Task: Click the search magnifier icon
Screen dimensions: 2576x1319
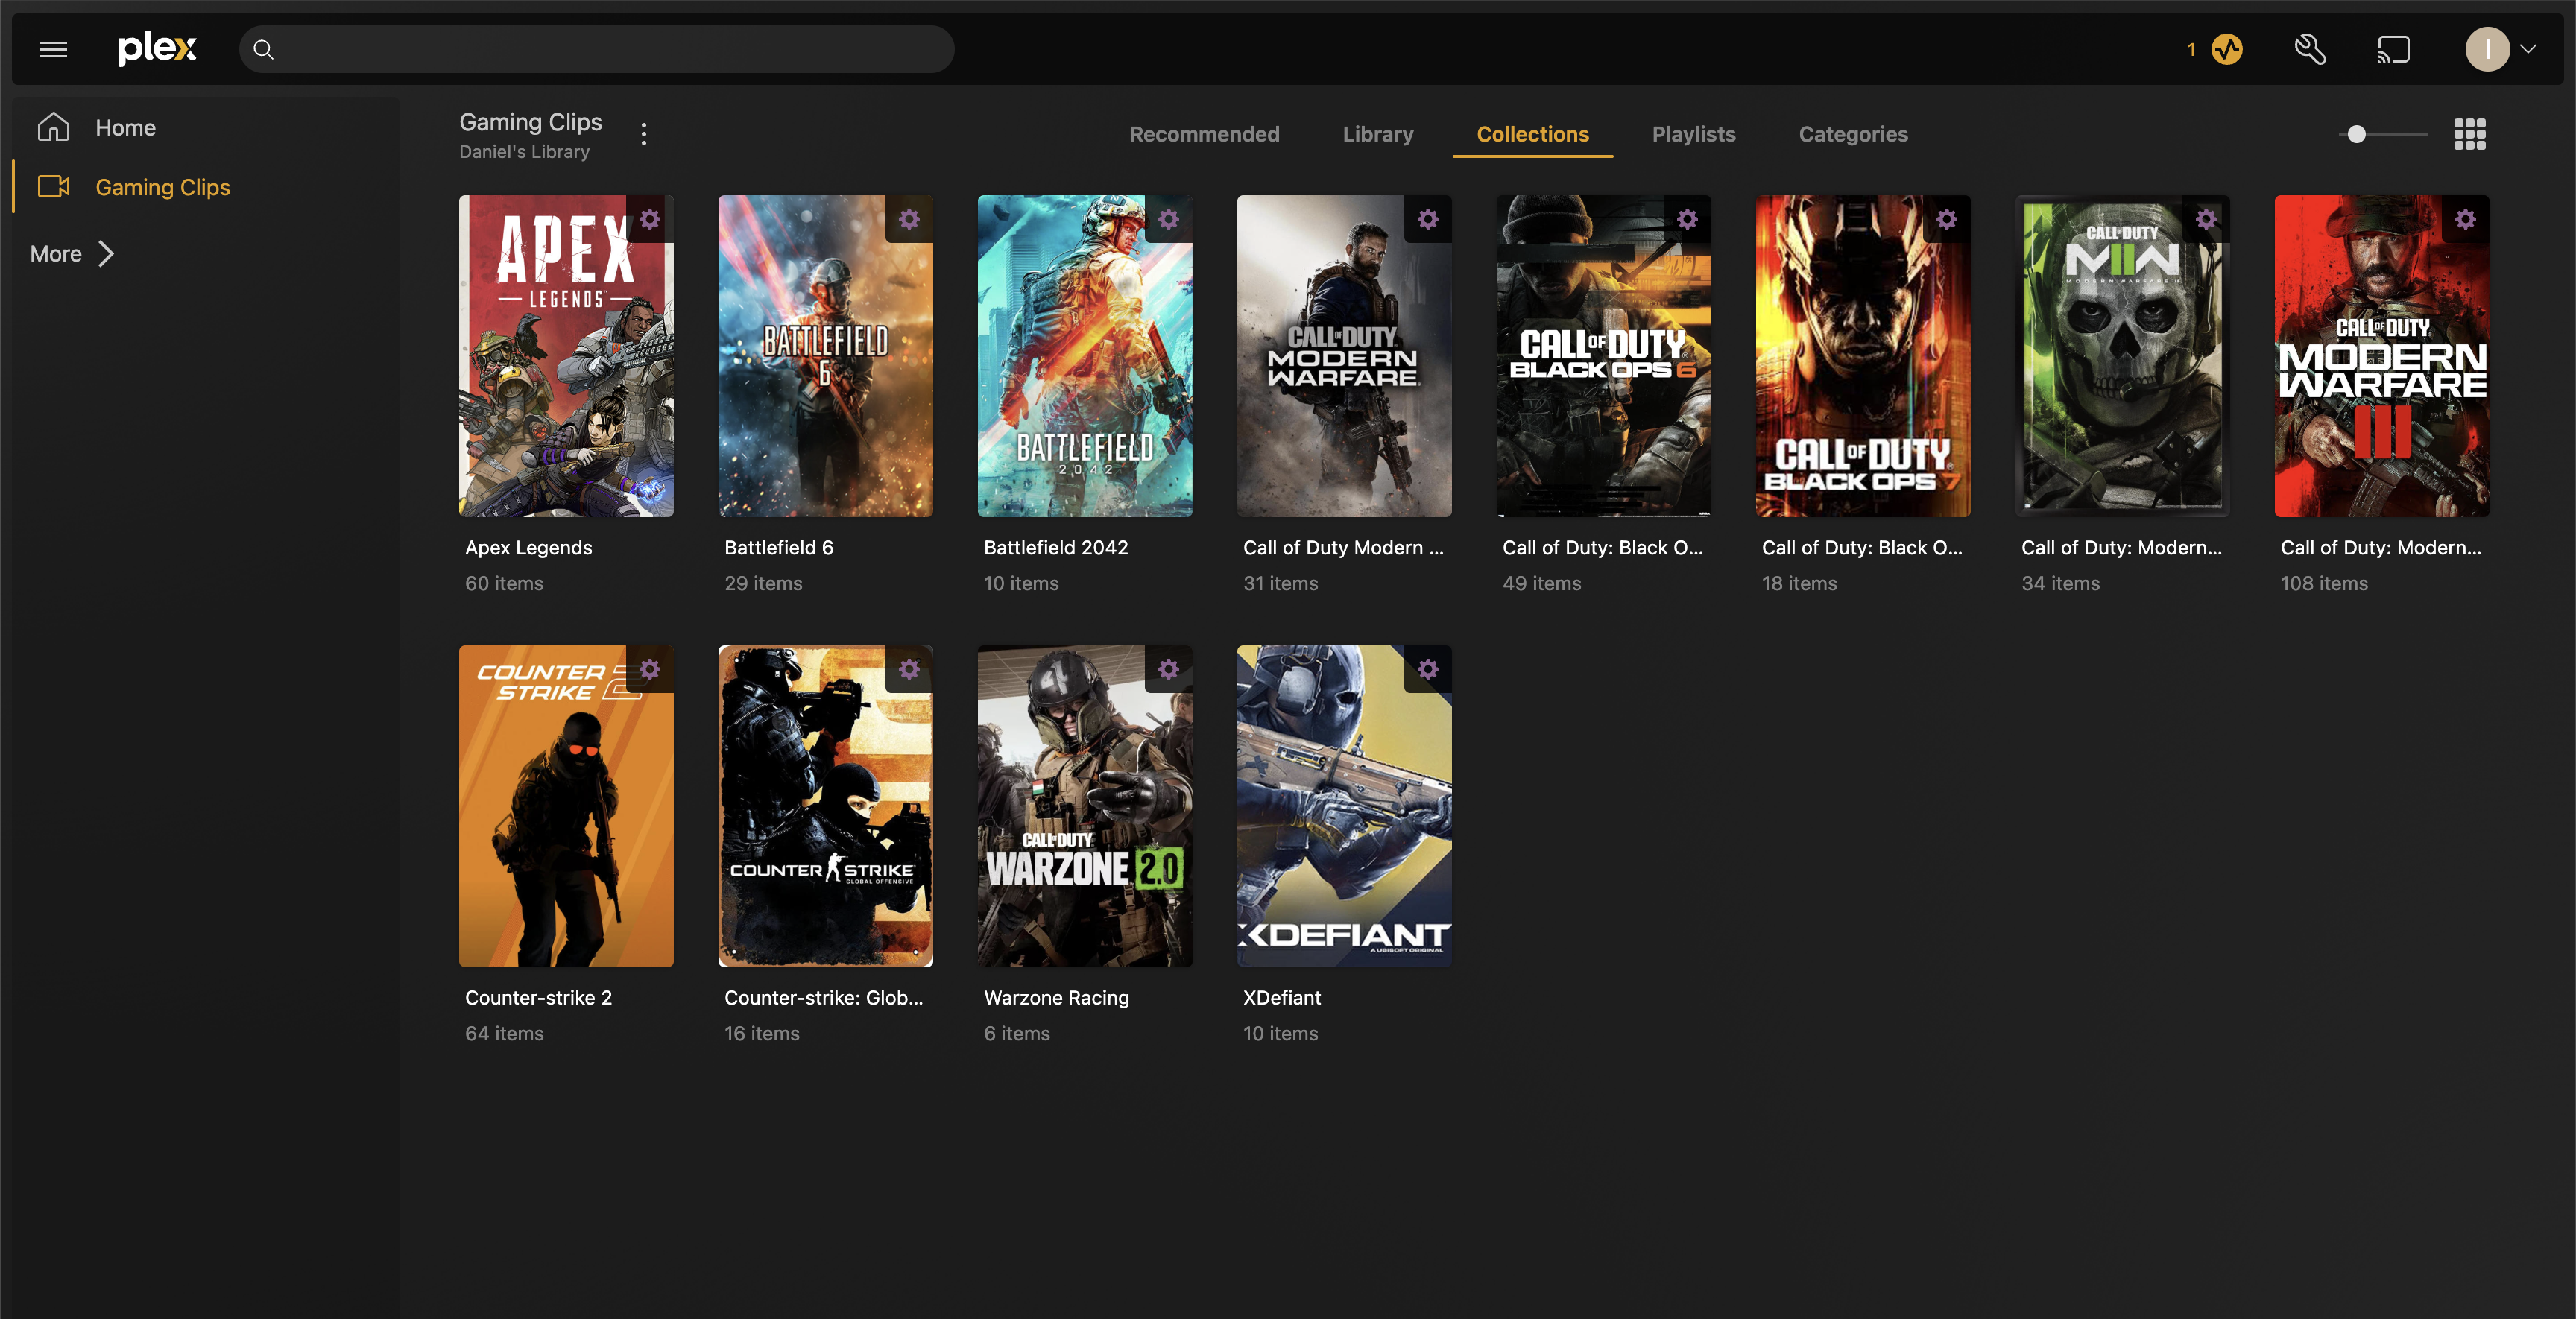Action: (264, 49)
